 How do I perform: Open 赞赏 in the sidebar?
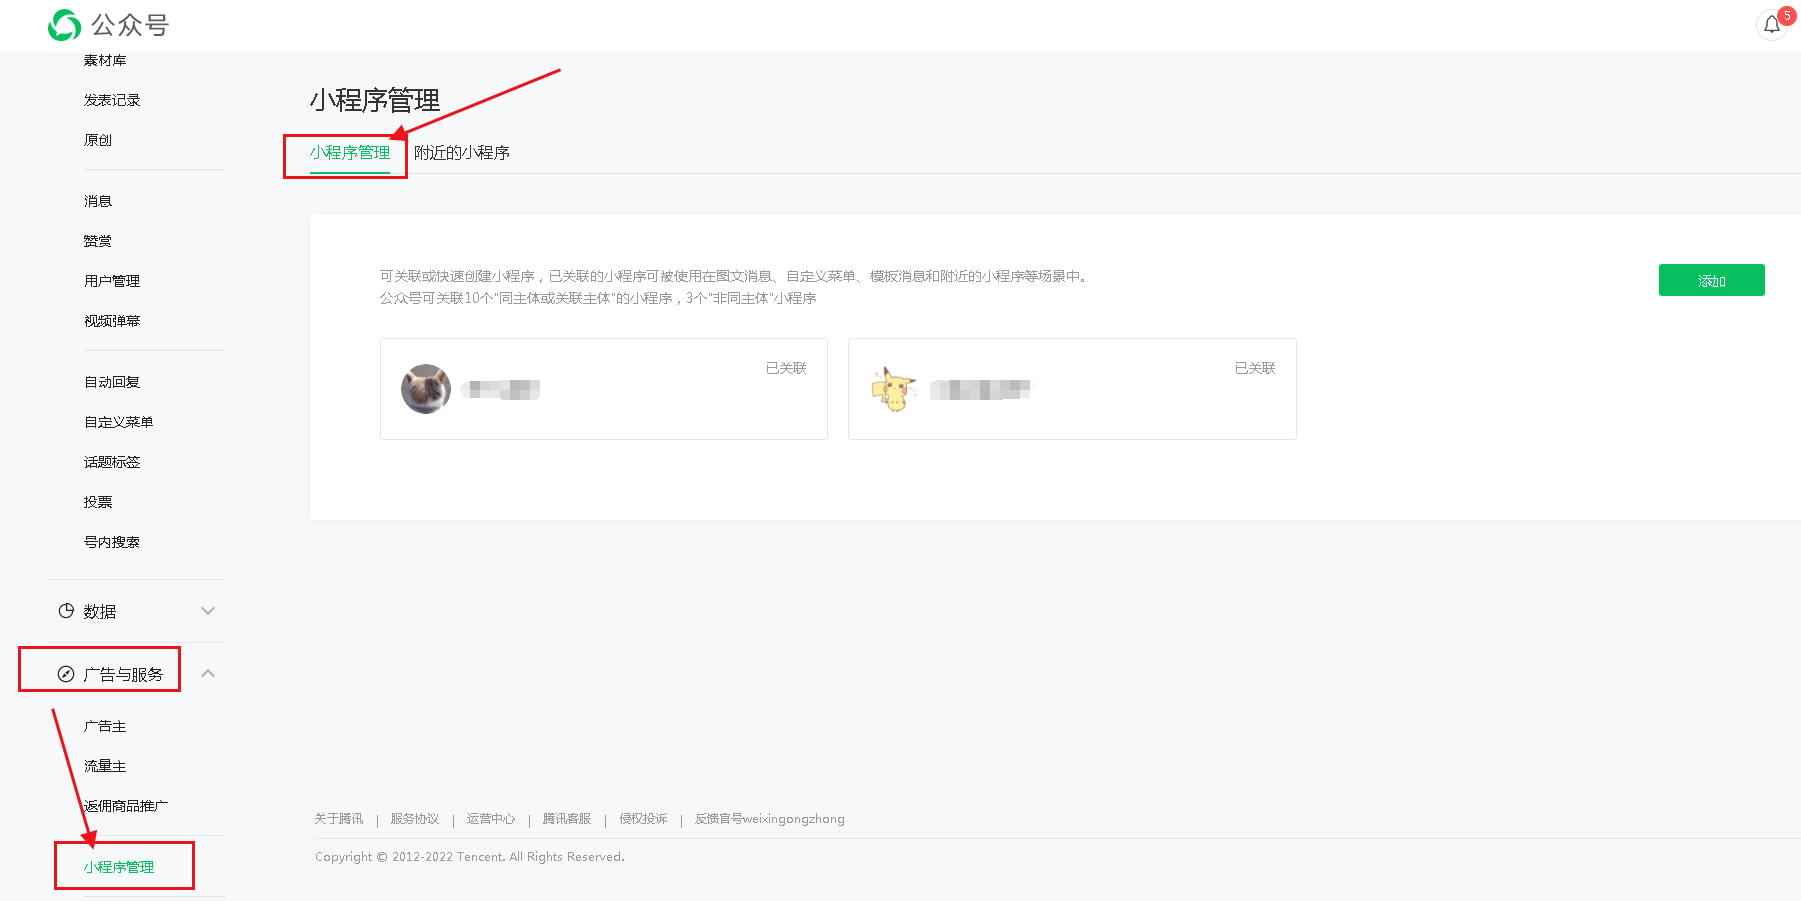point(98,241)
